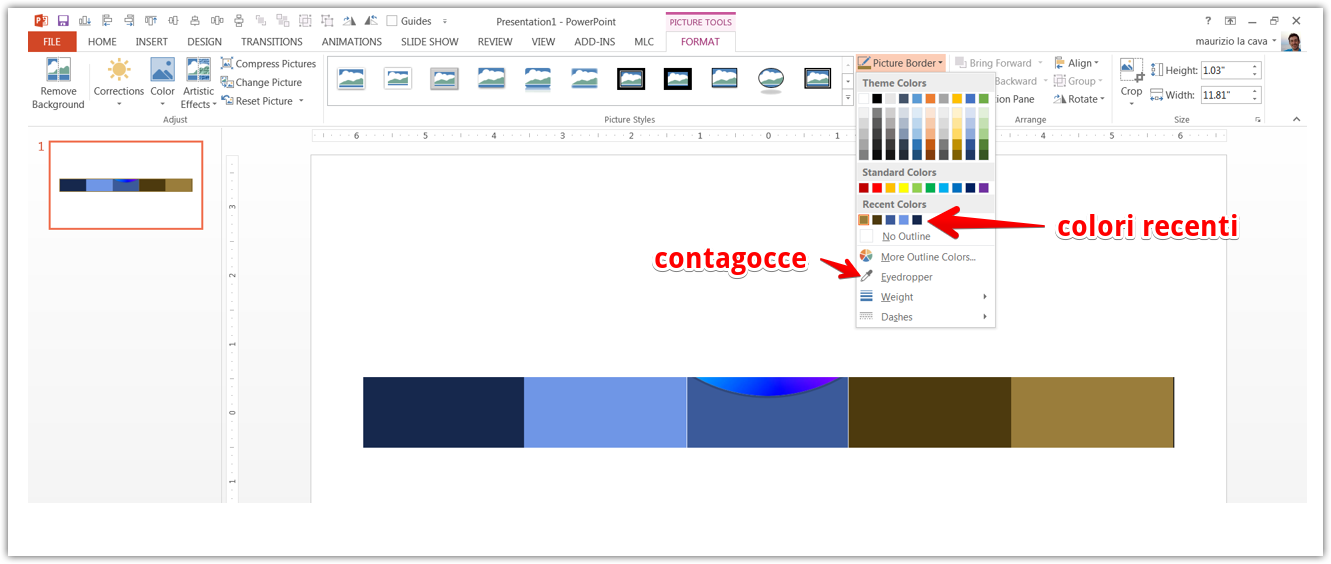Pick the standard yellow color swatch
The height and width of the screenshot is (564, 1331).
click(x=904, y=188)
